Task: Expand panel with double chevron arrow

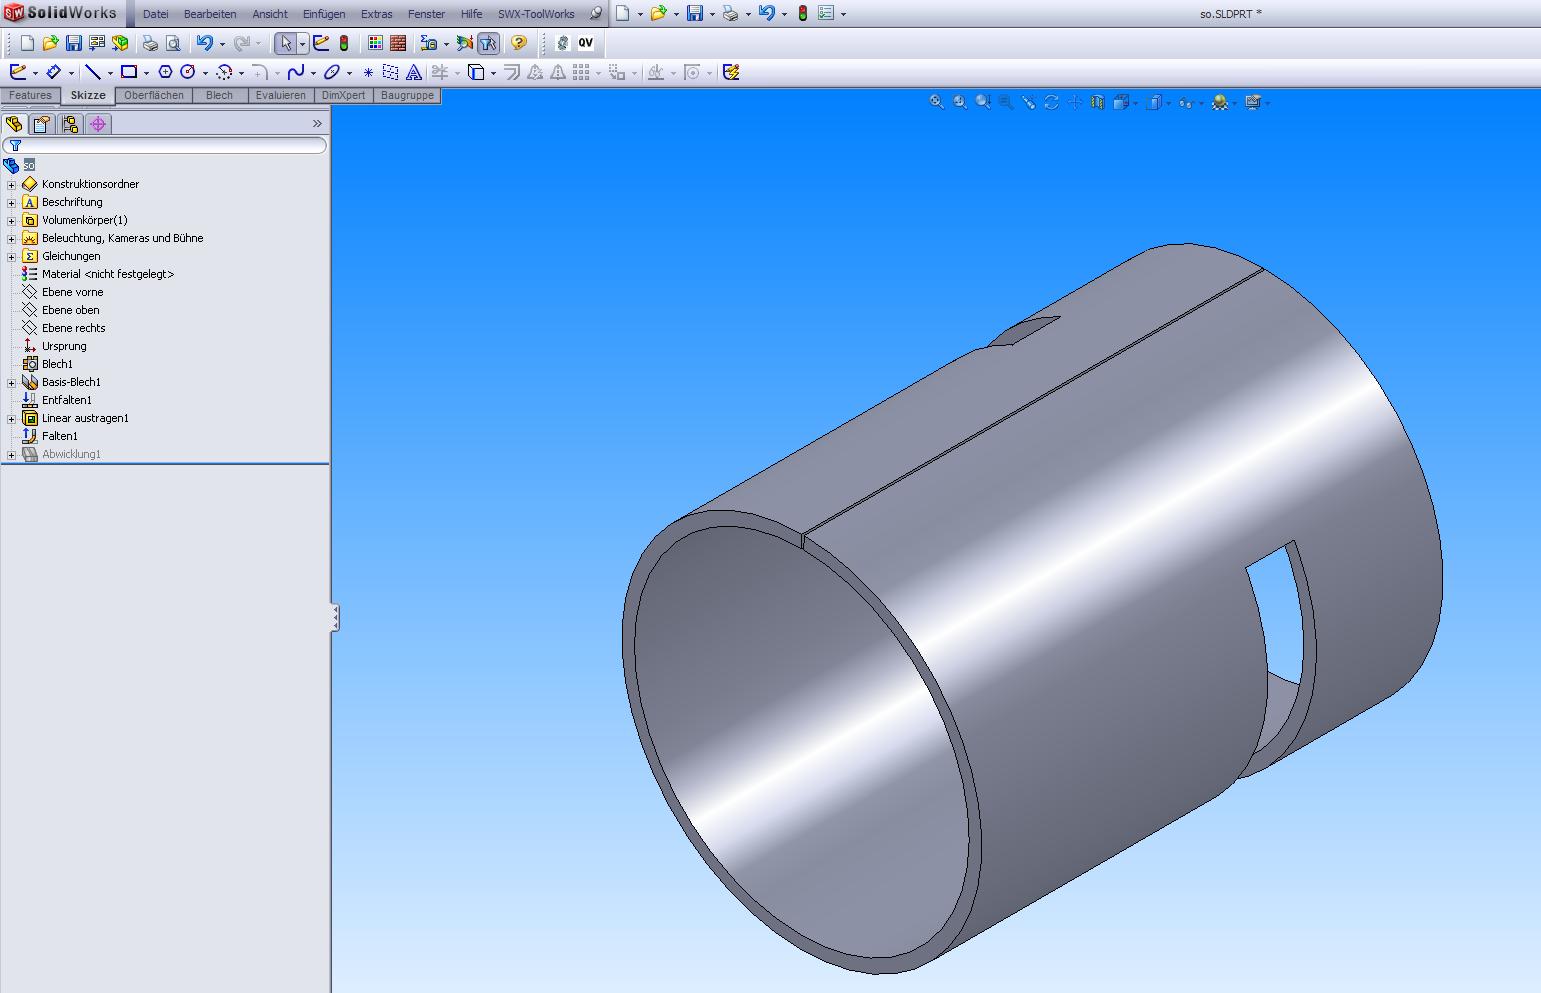Action: tap(317, 124)
